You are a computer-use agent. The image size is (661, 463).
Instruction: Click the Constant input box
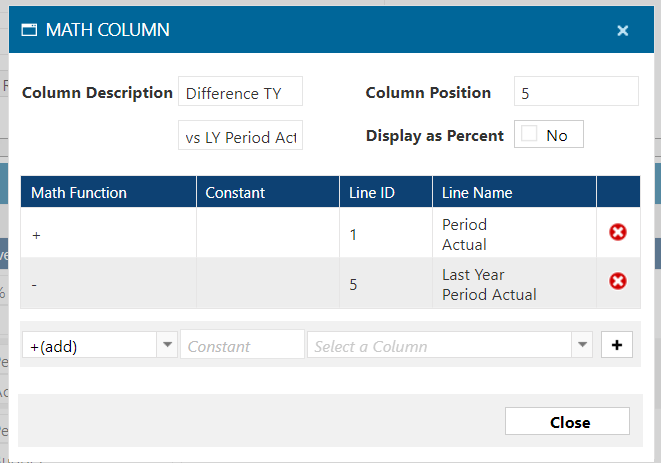tap(241, 346)
